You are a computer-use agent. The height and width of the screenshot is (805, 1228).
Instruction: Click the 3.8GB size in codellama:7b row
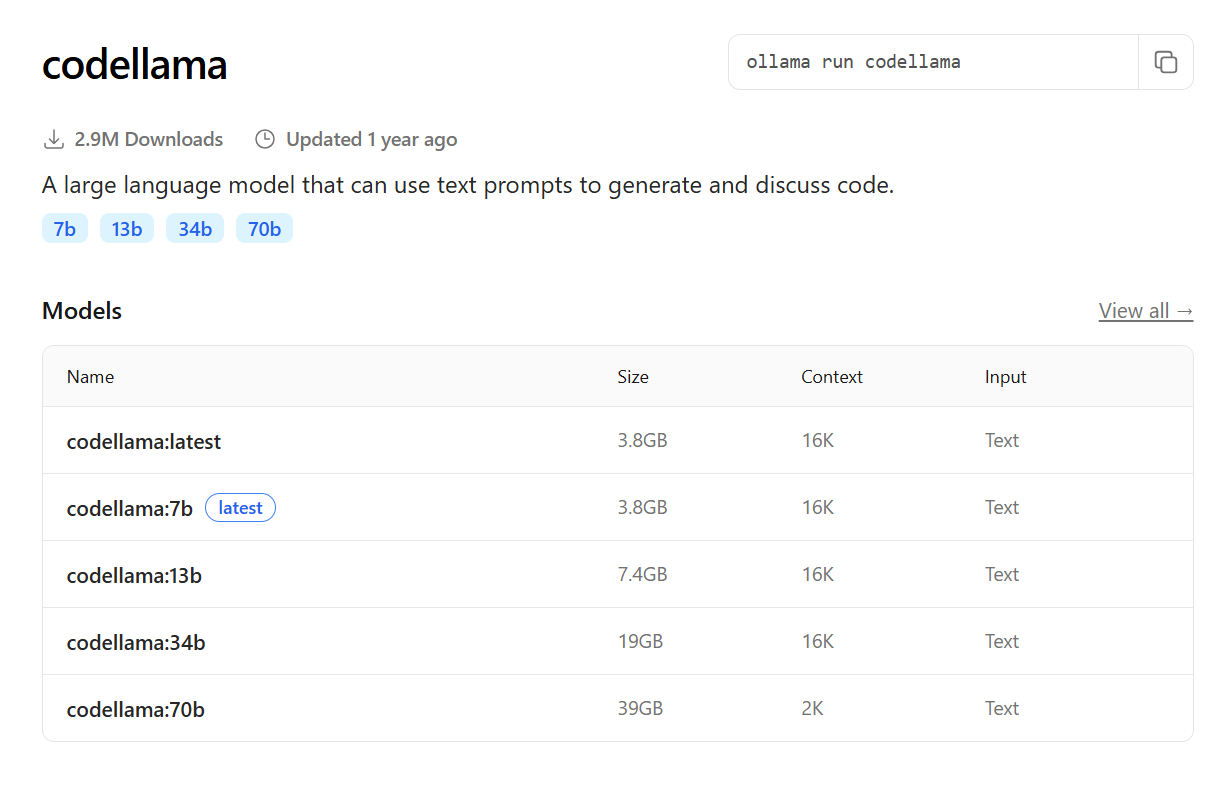coord(642,508)
